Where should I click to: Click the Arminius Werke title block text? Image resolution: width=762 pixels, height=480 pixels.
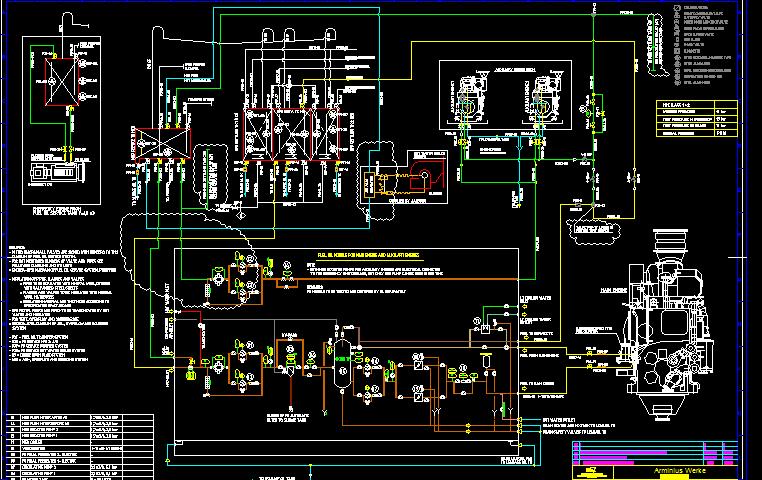click(679, 470)
